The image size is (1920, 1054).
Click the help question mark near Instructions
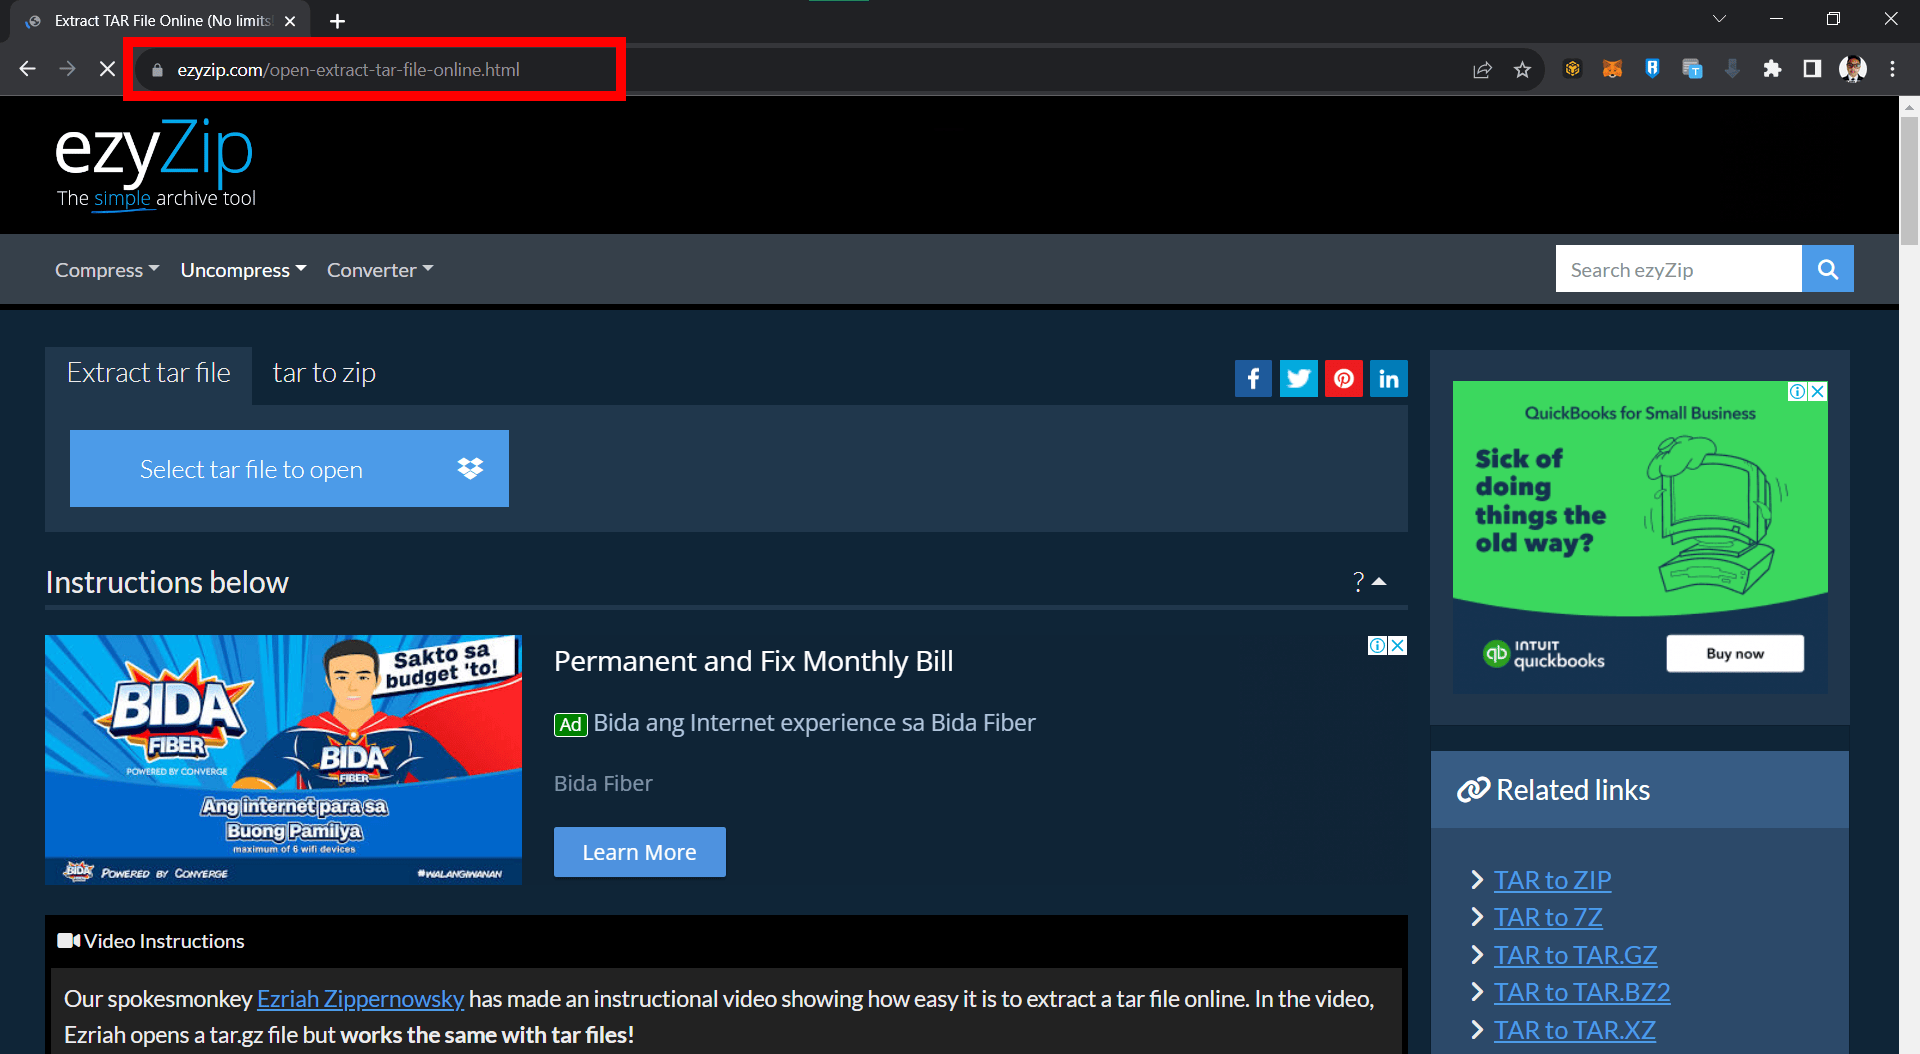coord(1357,581)
